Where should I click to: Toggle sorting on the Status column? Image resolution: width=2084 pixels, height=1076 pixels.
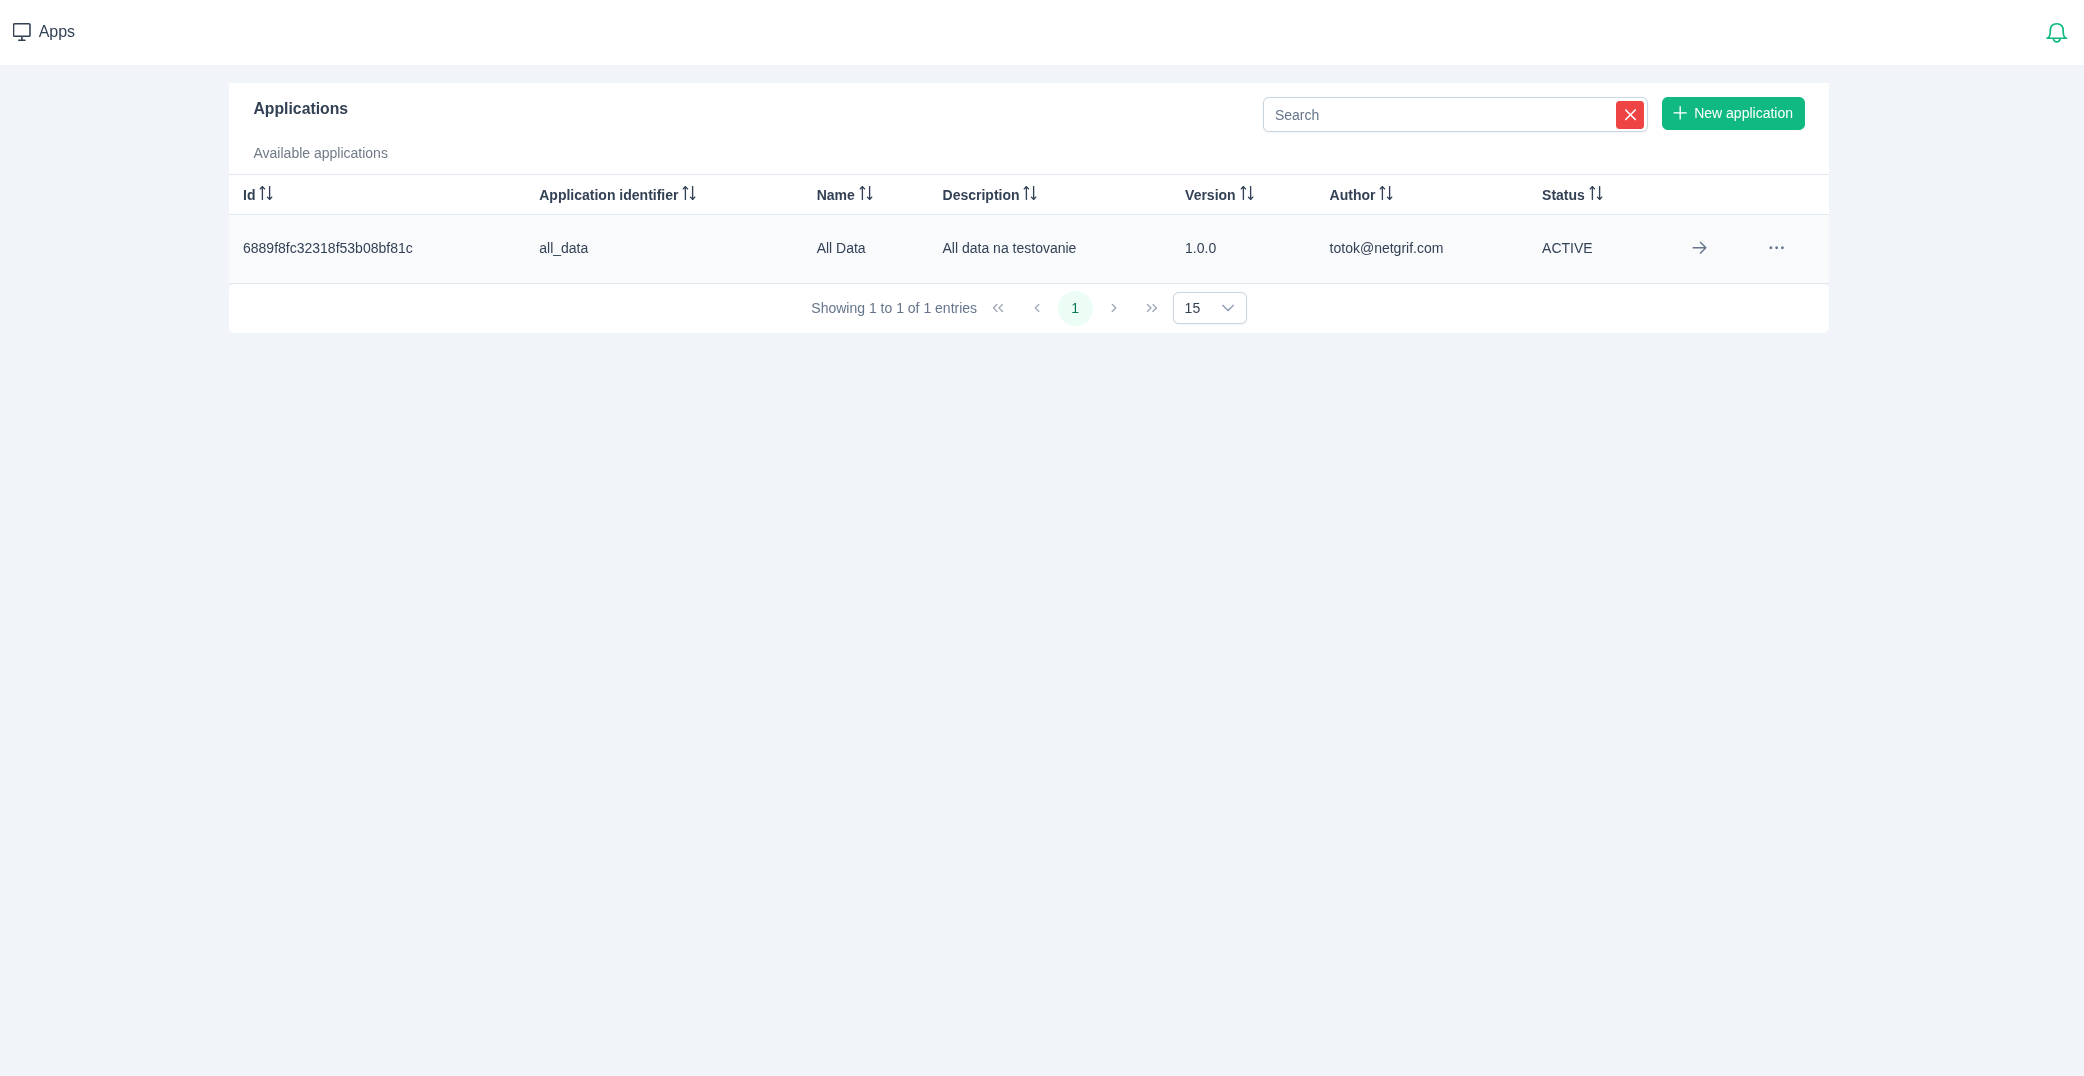pos(1595,194)
